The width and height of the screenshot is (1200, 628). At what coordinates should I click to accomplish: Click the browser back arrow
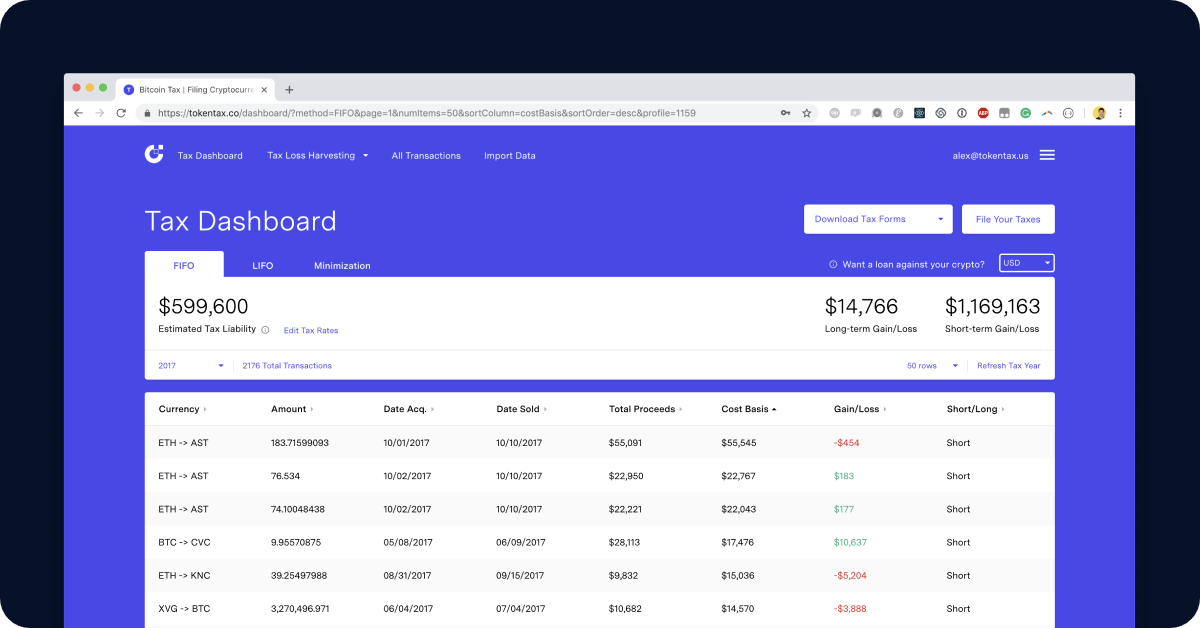[79, 113]
